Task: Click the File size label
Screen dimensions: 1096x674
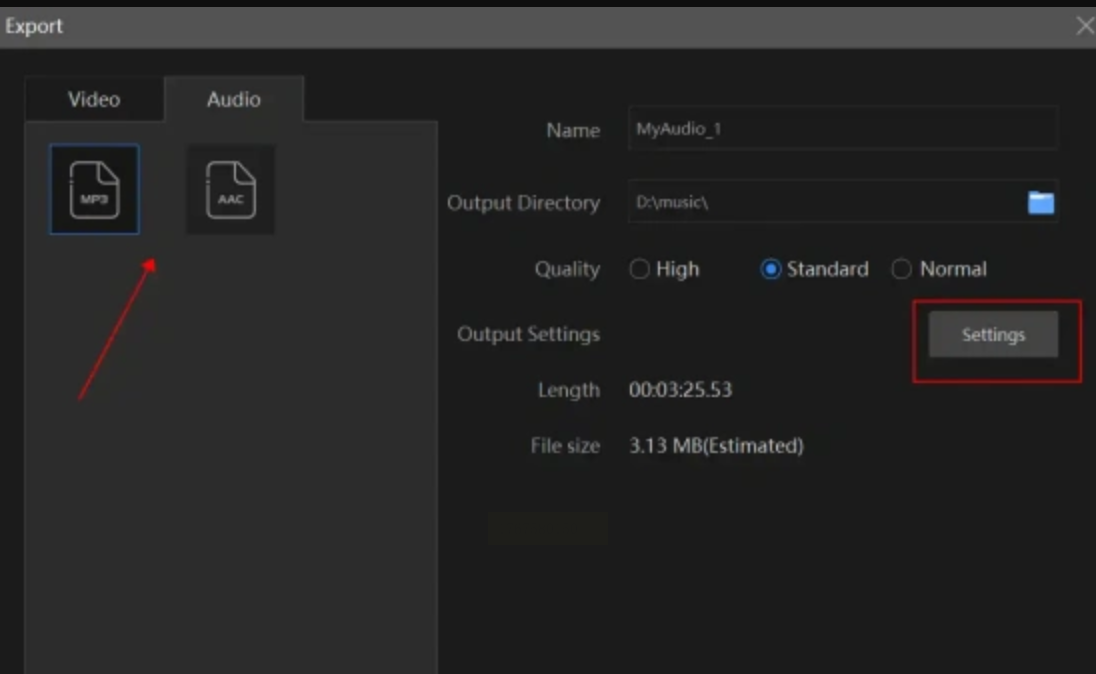Action: 565,446
